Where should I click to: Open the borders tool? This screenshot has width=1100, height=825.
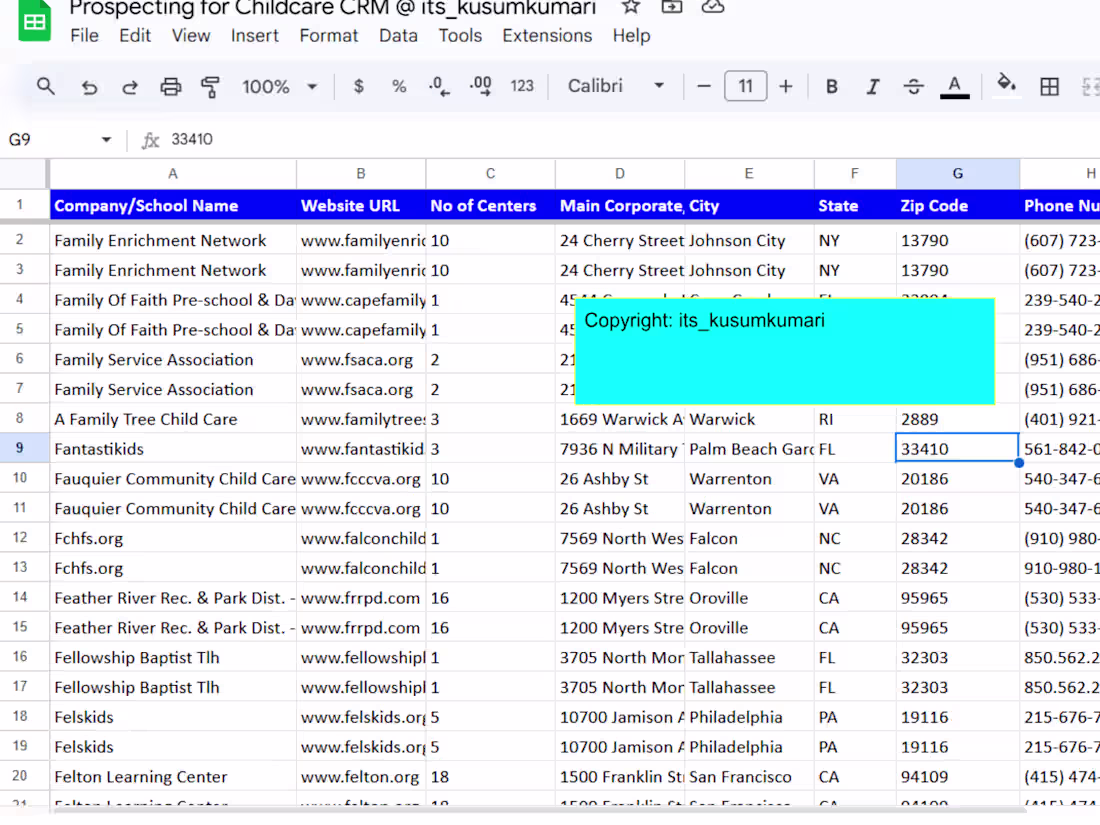pyautogui.click(x=1048, y=86)
